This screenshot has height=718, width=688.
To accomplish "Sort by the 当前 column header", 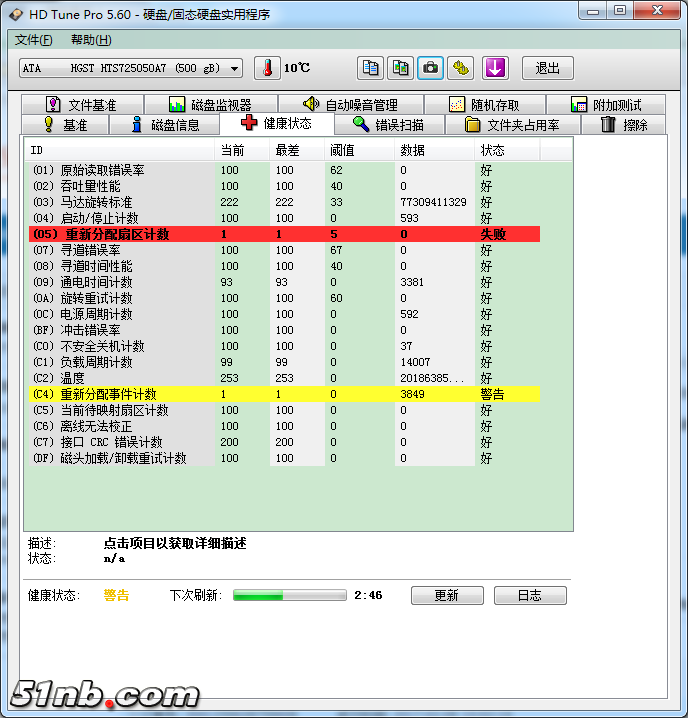I will point(242,150).
